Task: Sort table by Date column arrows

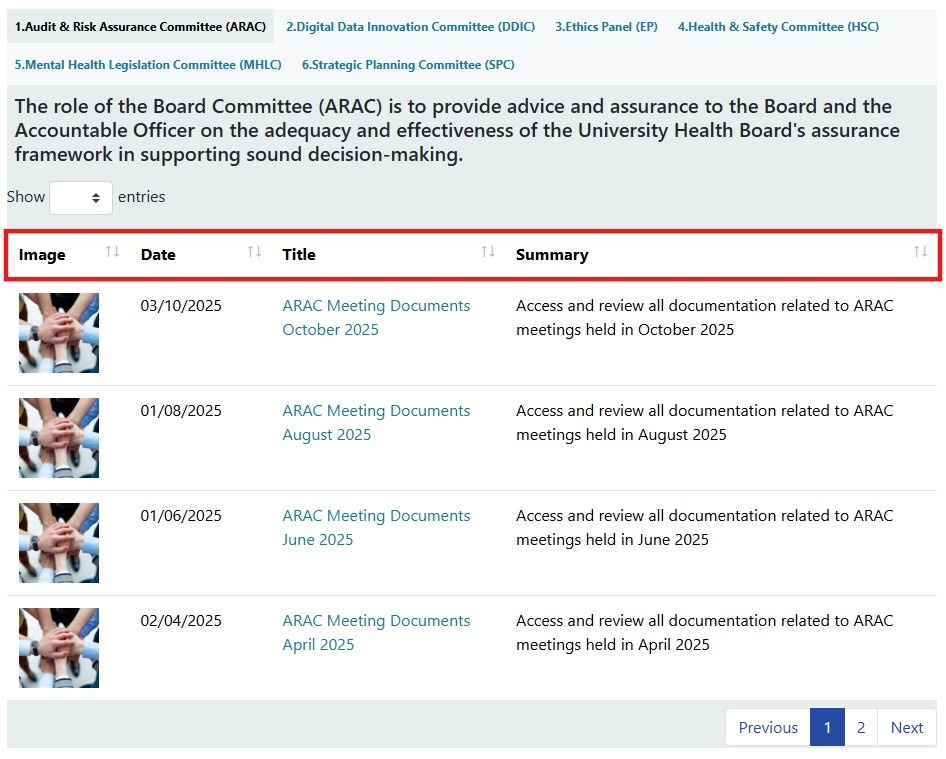Action: click(x=255, y=252)
